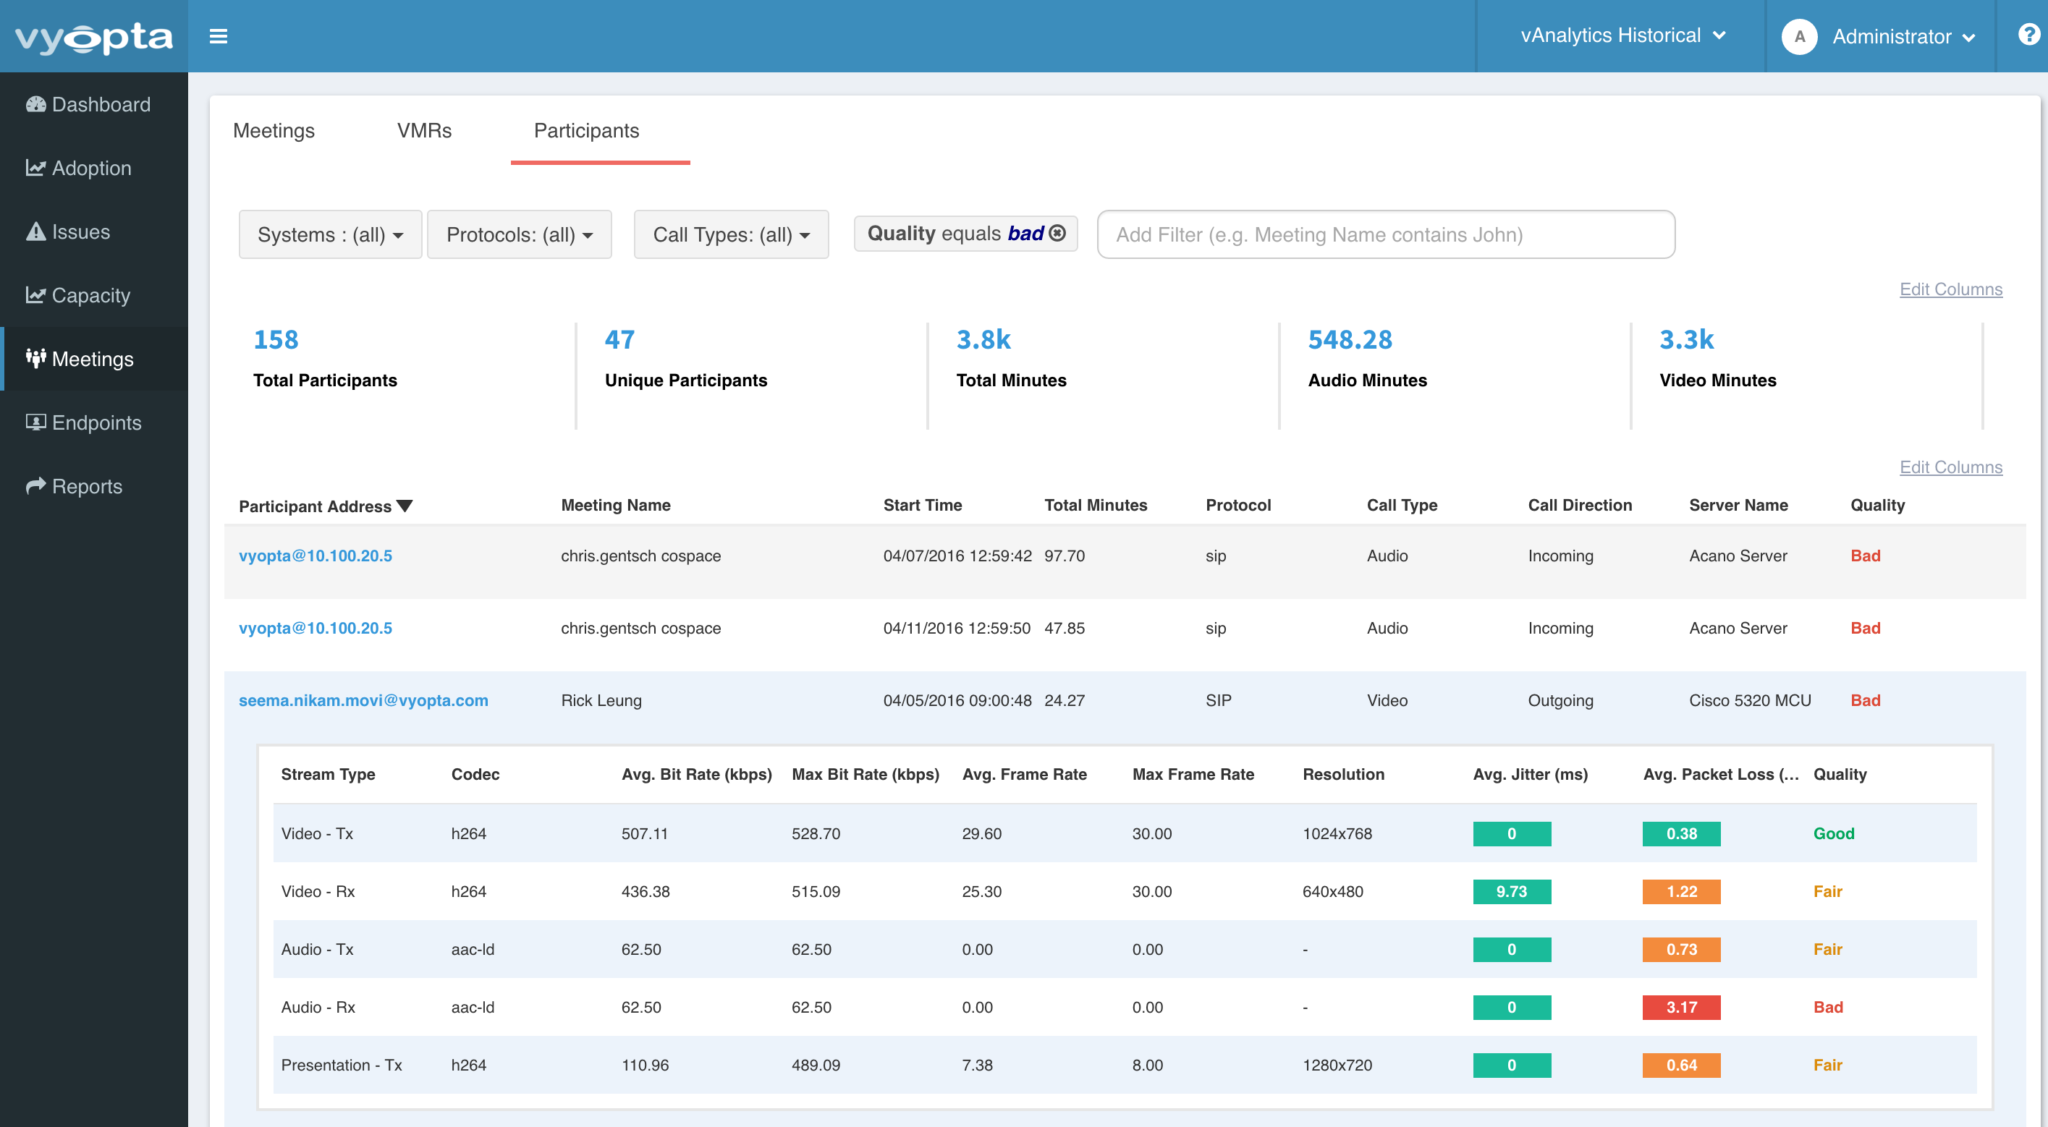Viewport: 2048px width, 1127px height.
Task: Click the red 3.17 packet loss badge
Action: tap(1681, 1008)
